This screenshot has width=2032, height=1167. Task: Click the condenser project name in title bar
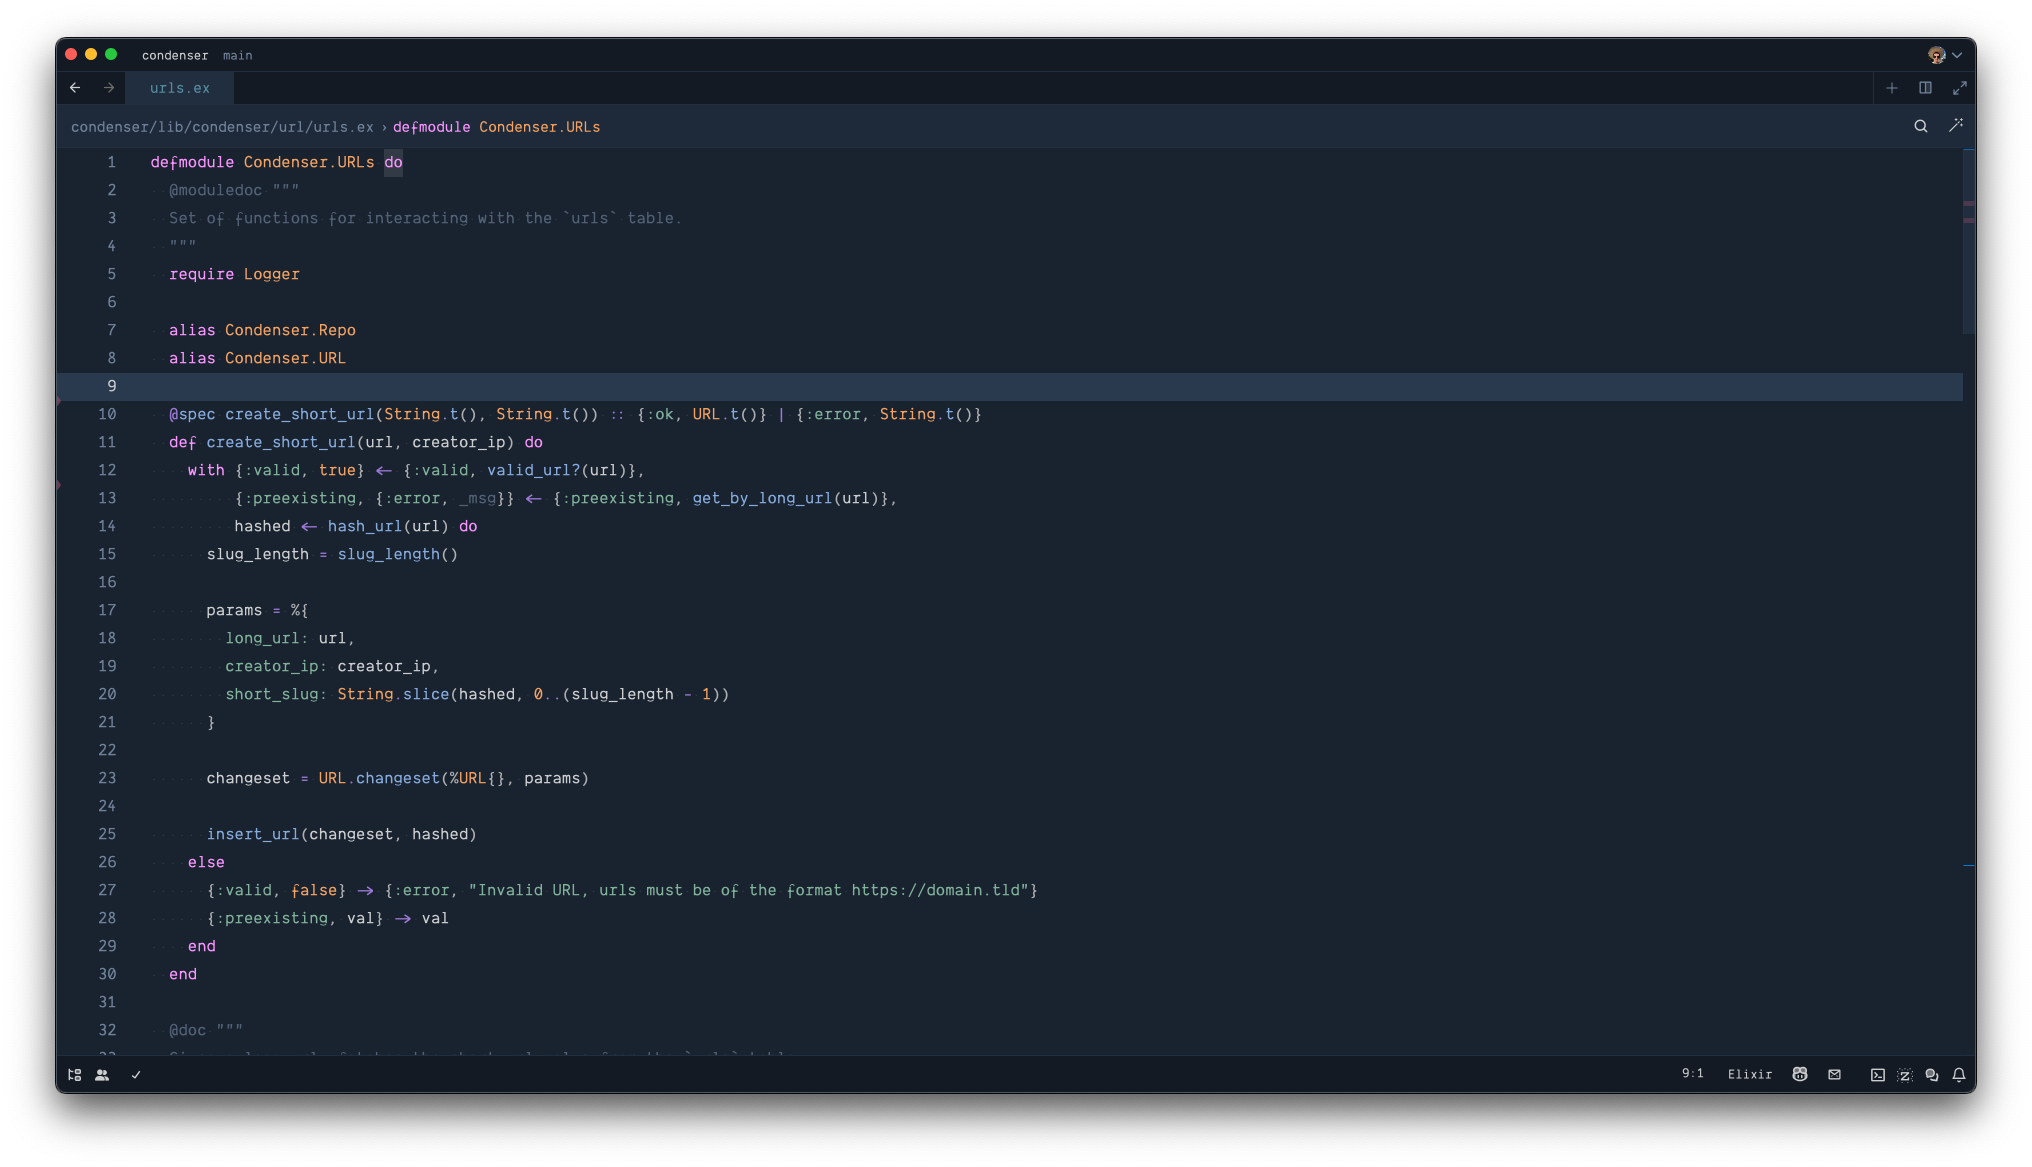175,55
